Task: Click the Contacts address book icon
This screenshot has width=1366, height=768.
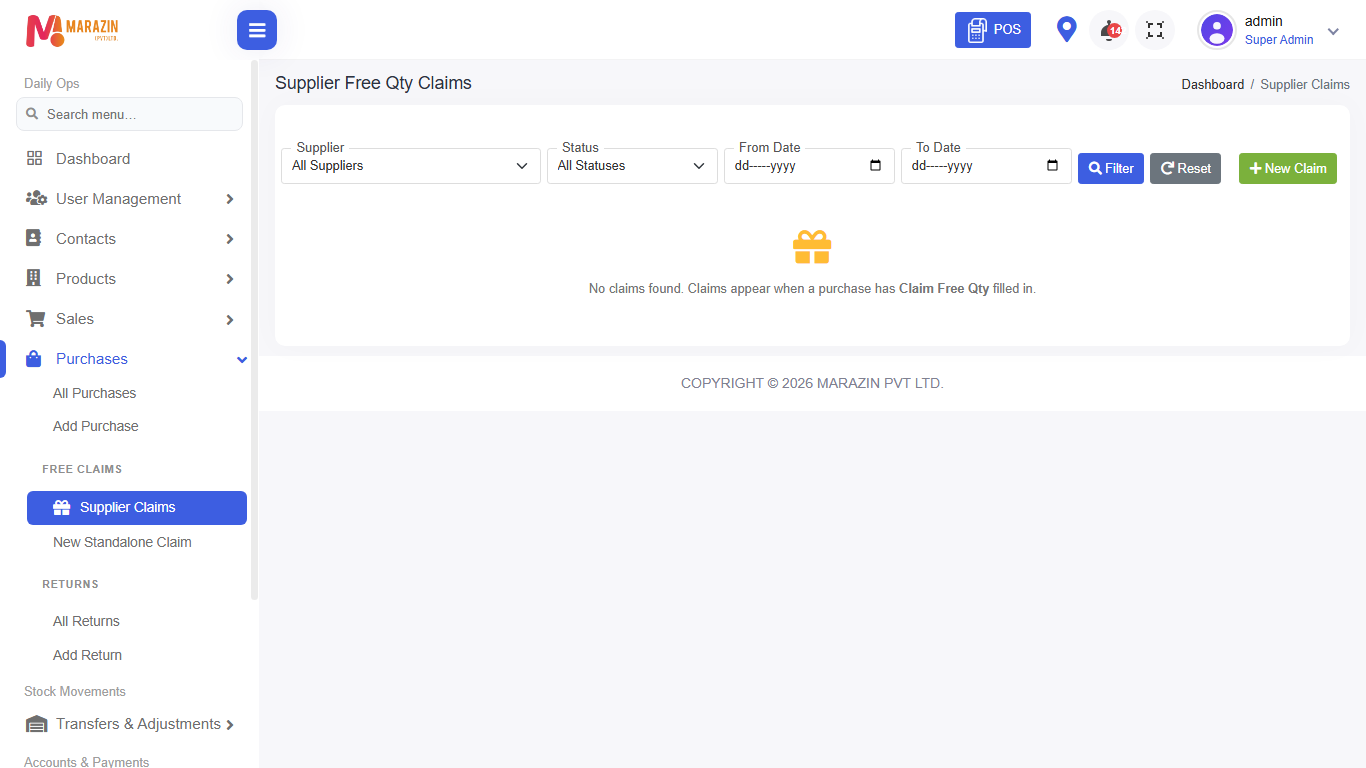Action: tap(34, 238)
